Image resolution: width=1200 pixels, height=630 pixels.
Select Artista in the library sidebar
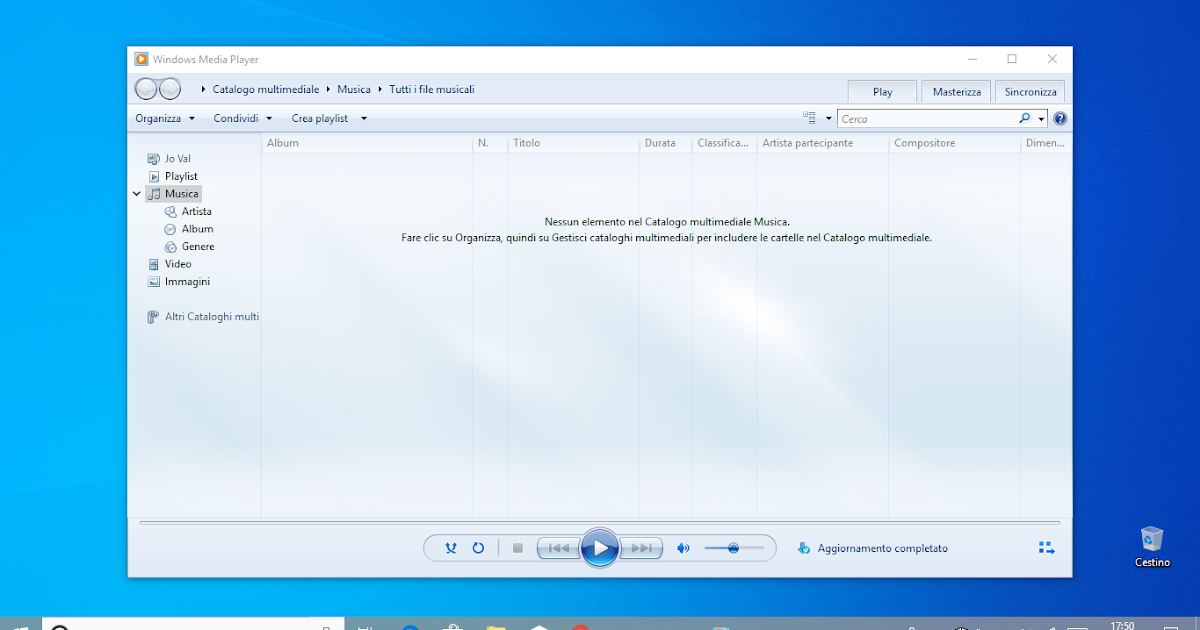[194, 211]
